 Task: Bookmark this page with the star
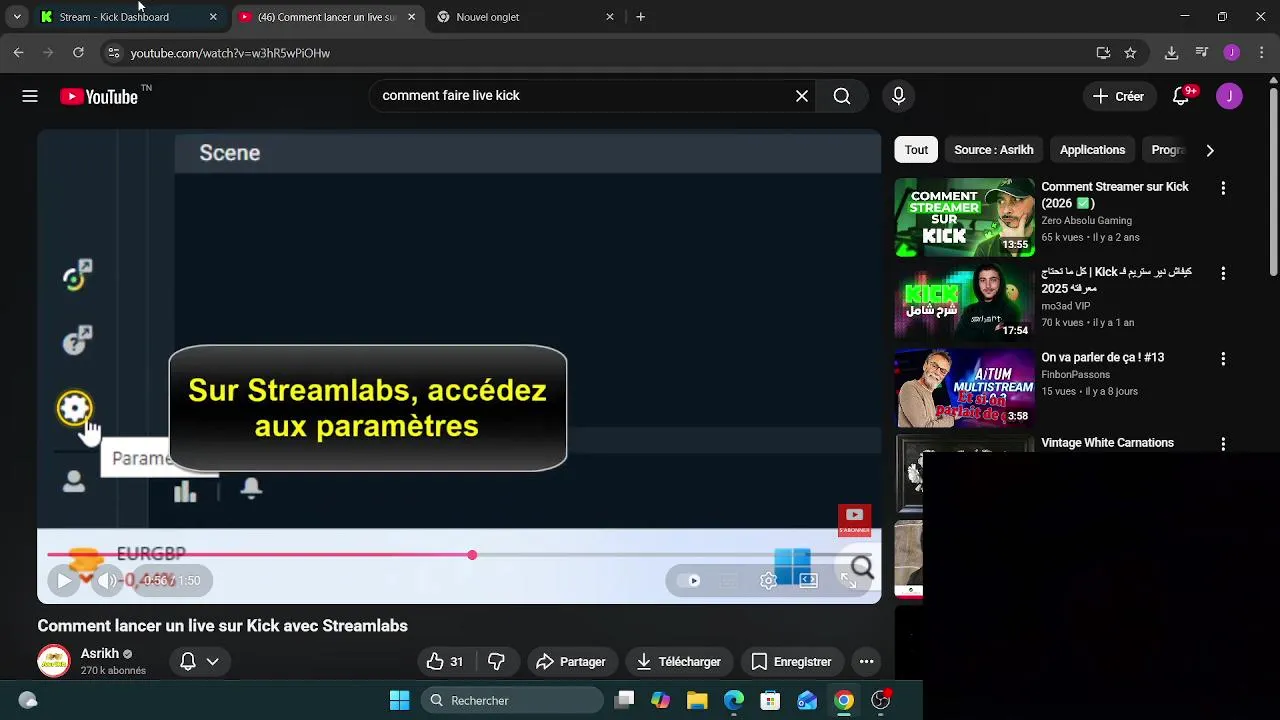(1130, 53)
